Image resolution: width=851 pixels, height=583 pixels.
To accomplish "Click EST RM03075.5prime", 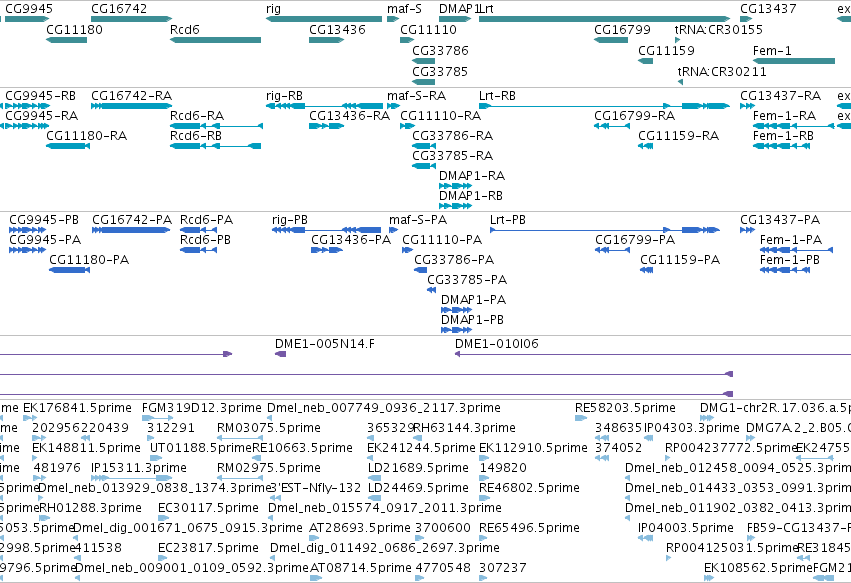I will click(240, 438).
